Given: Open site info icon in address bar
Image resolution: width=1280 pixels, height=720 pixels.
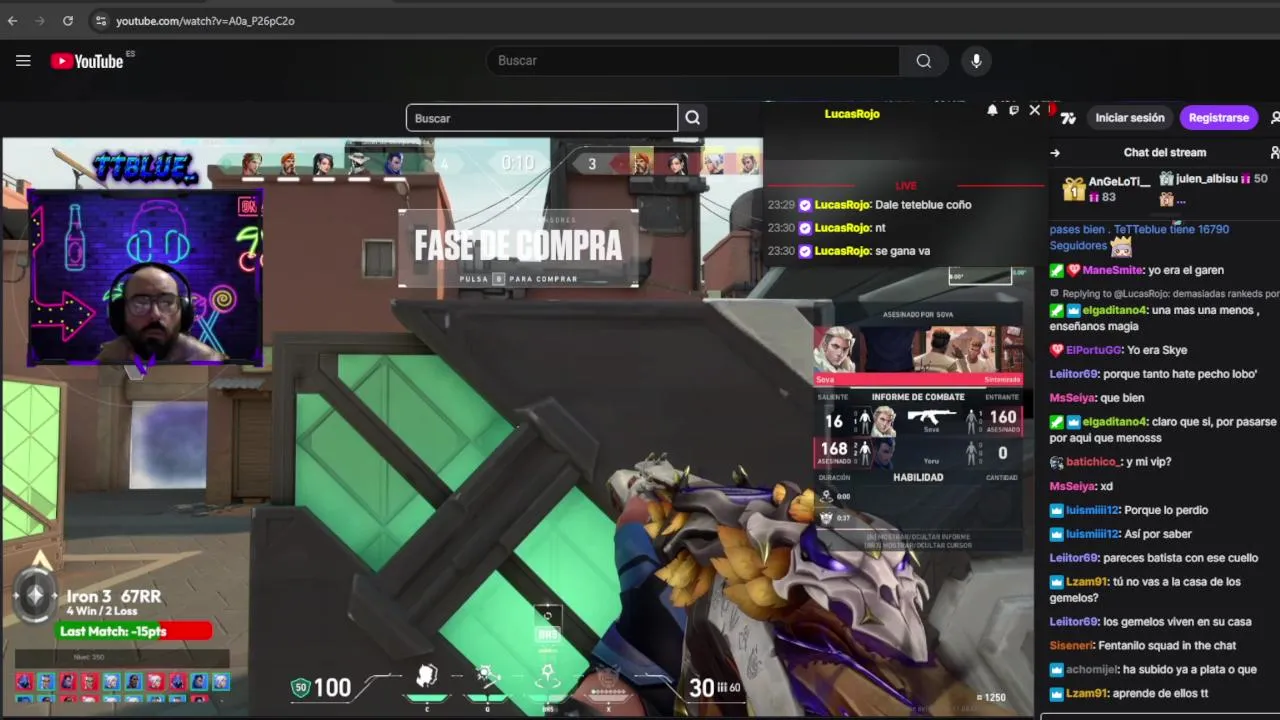Looking at the screenshot, I should coord(99,20).
